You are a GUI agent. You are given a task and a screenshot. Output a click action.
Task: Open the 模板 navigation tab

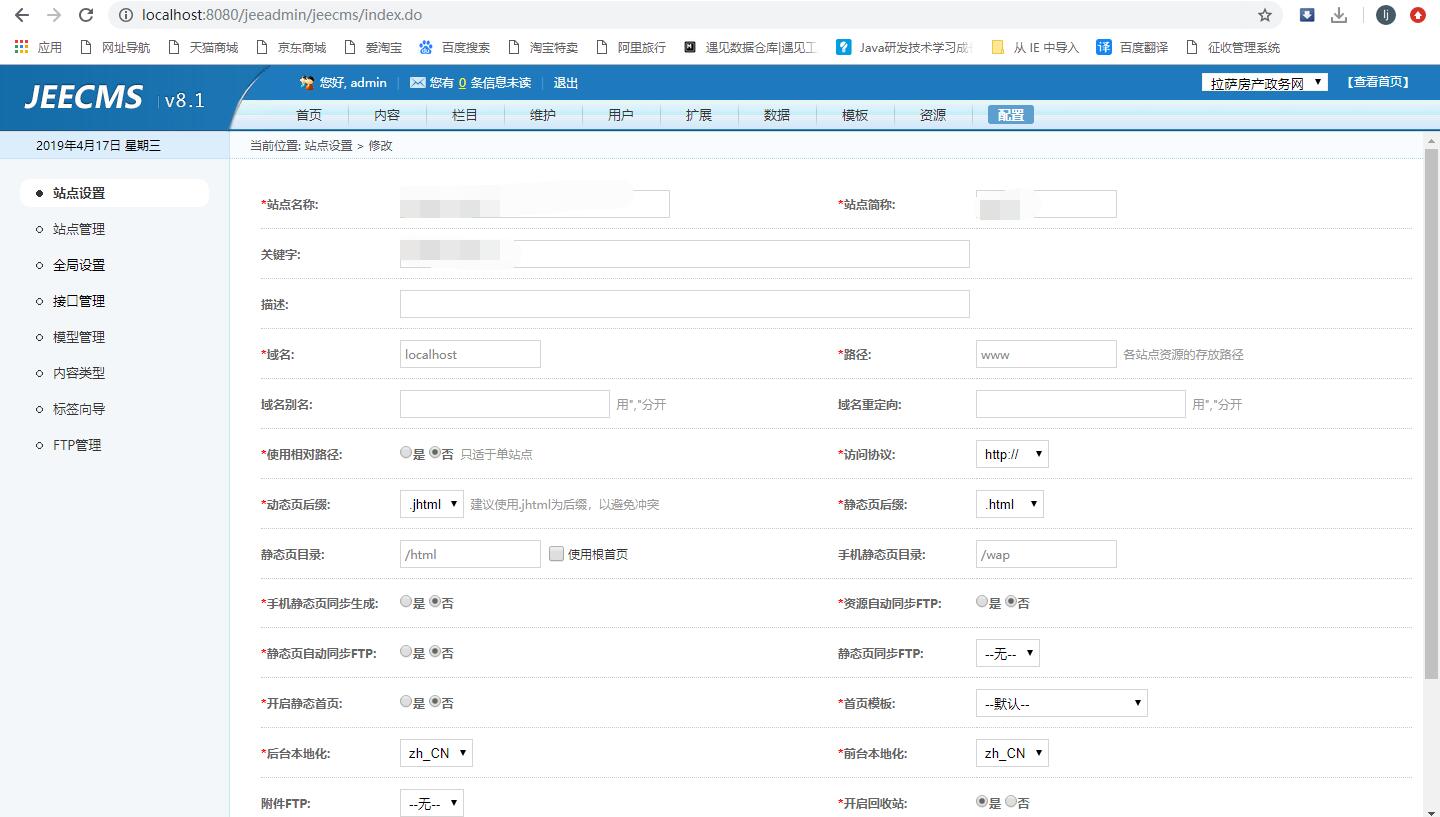pyautogui.click(x=854, y=115)
